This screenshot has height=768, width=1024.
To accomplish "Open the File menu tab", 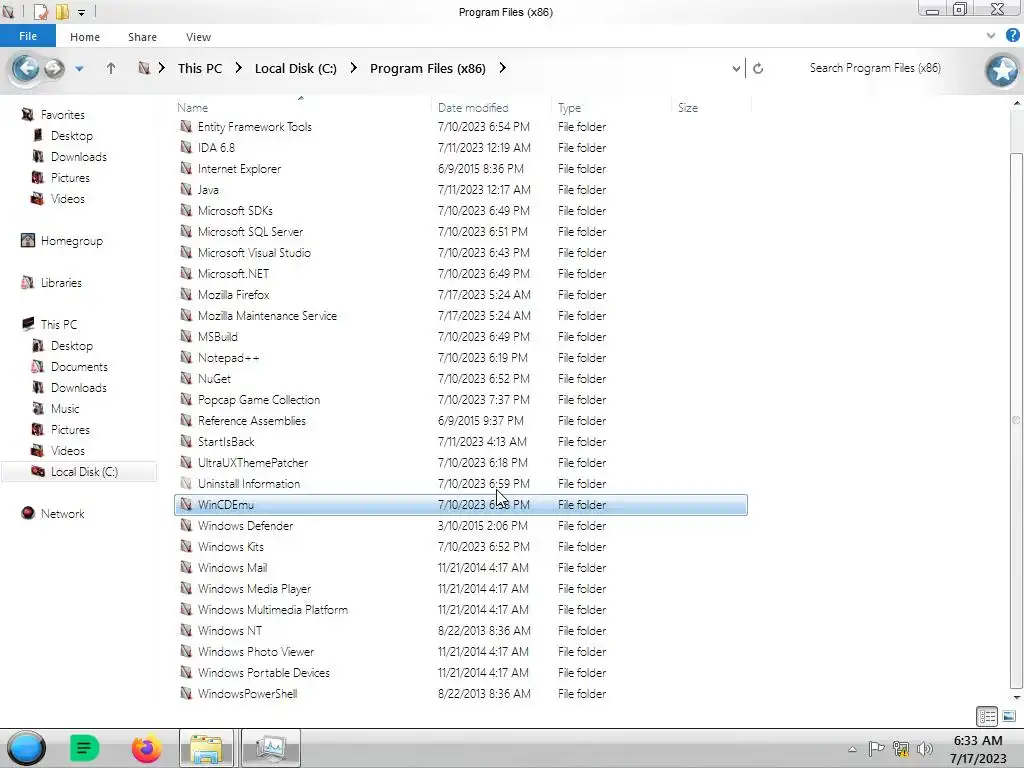I will [27, 36].
